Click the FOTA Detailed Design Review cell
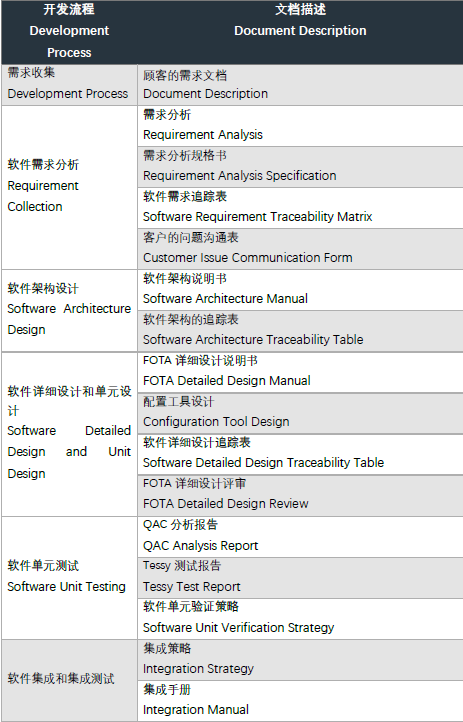 pyautogui.click(x=300, y=495)
